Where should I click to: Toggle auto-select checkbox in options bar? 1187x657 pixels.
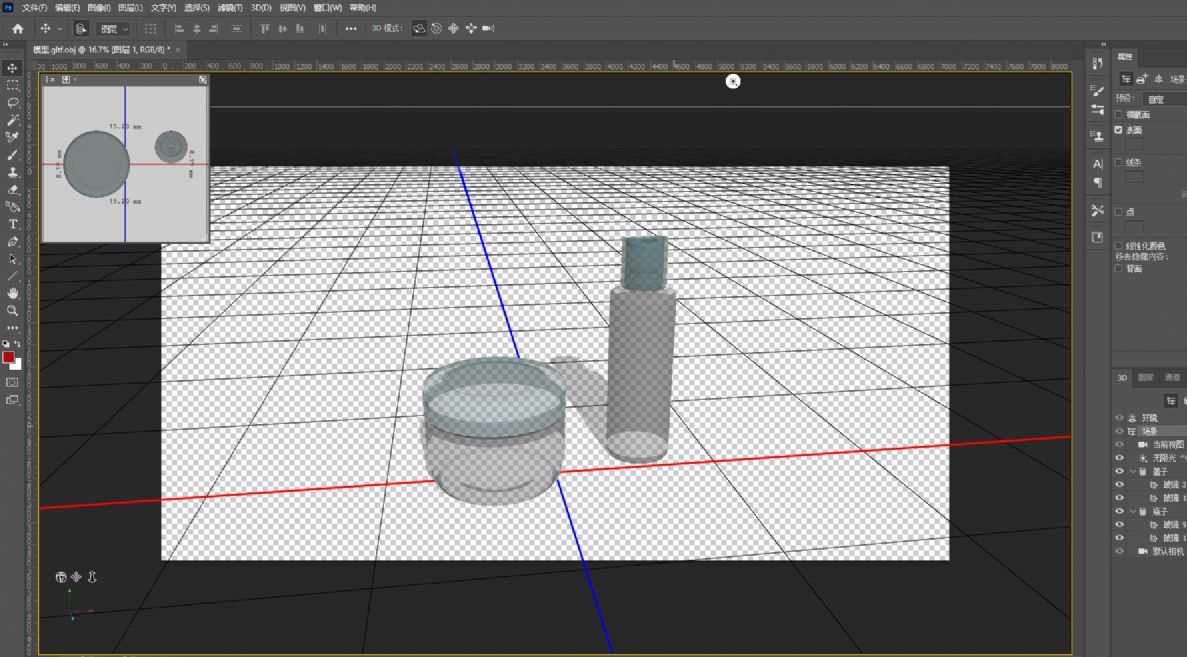[x=81, y=29]
